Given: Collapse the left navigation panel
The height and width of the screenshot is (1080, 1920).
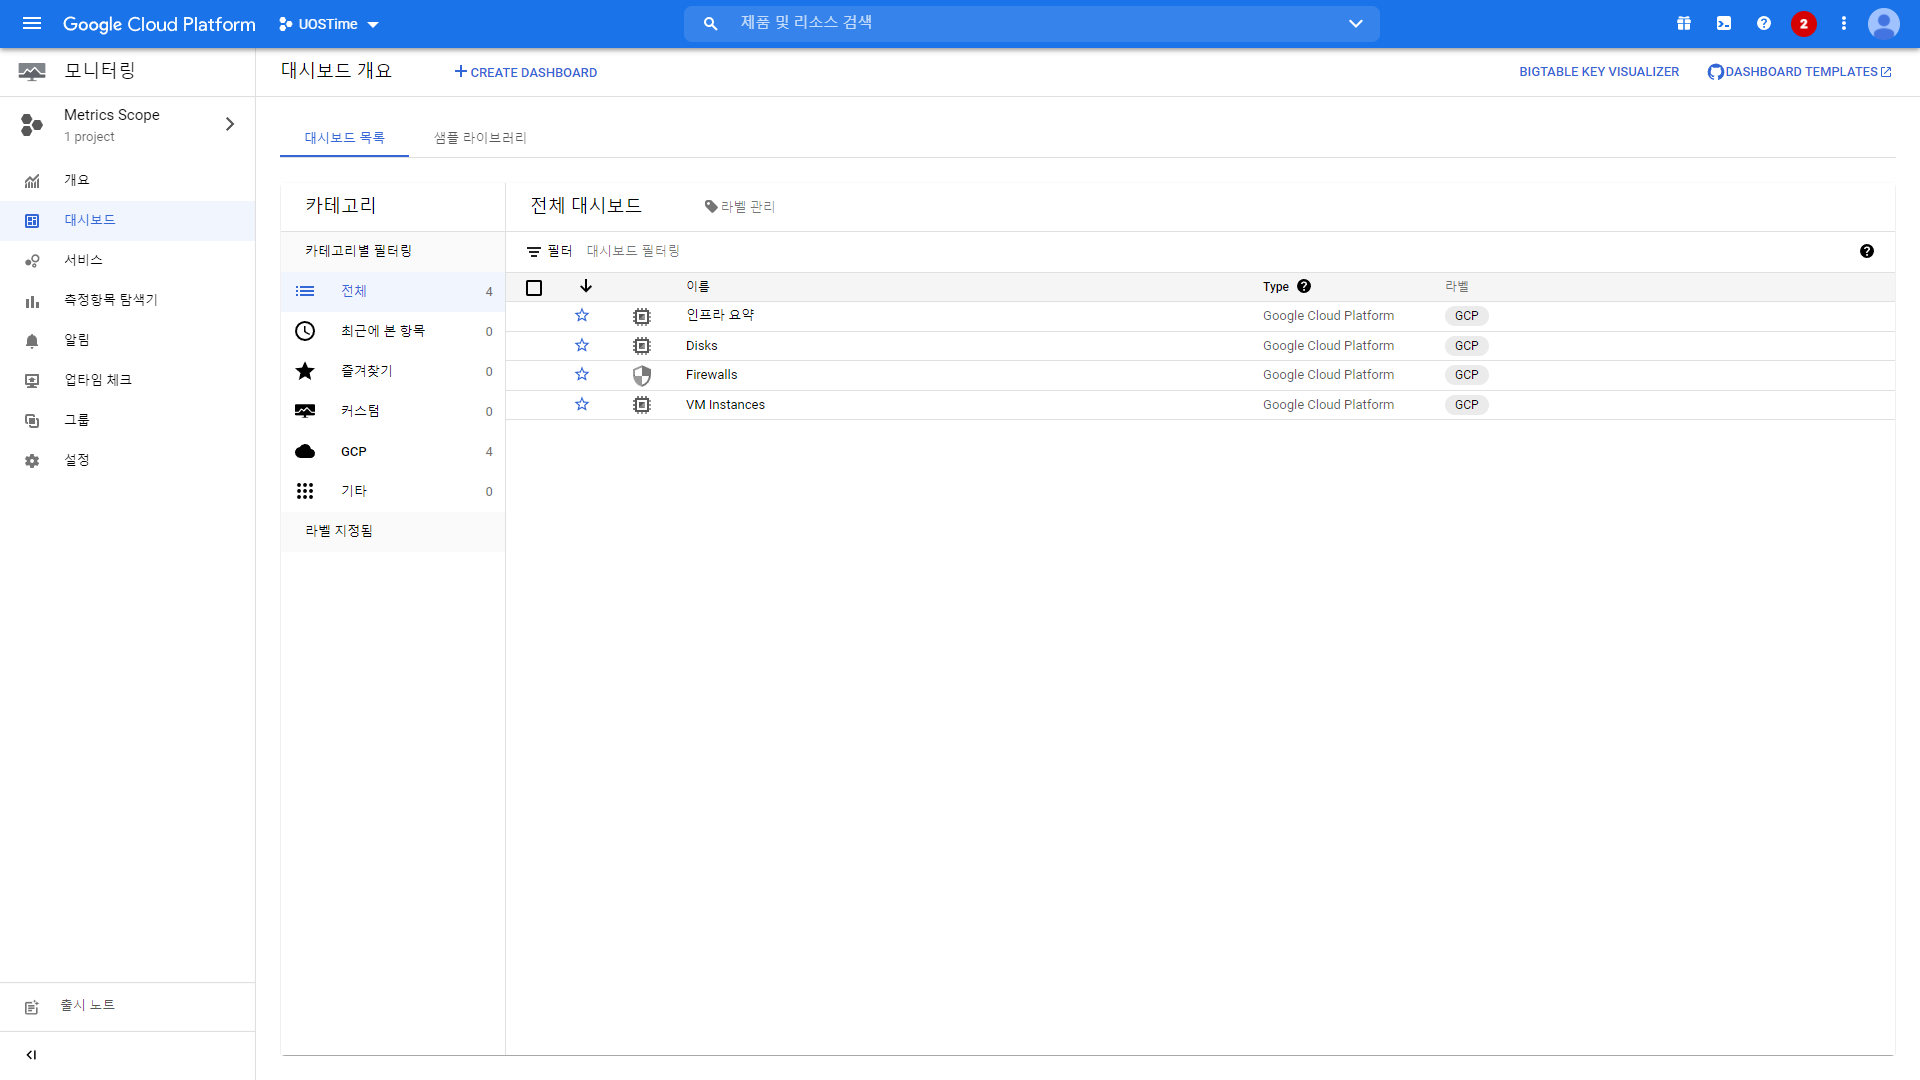Looking at the screenshot, I should coord(31,1055).
